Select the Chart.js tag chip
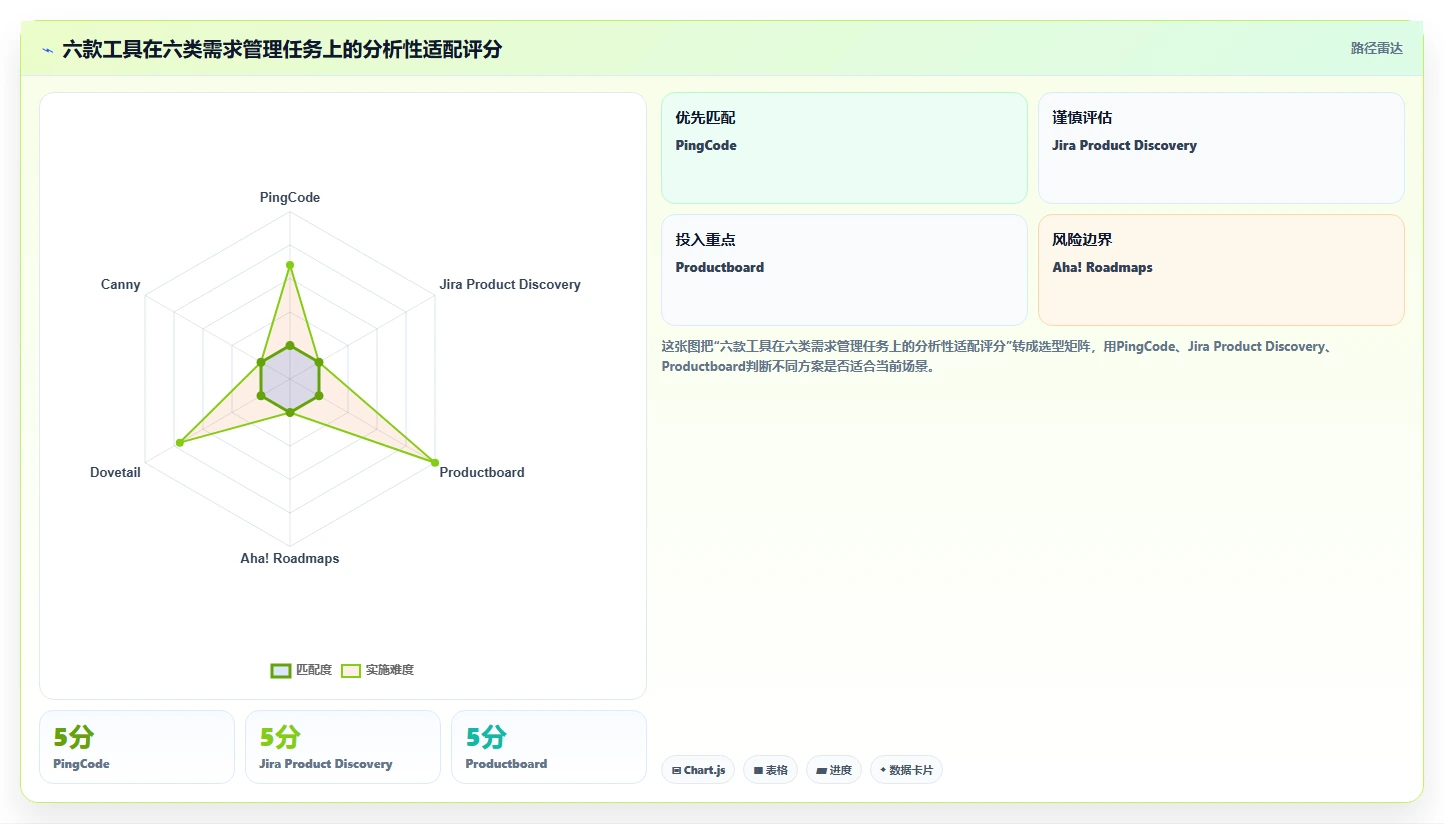1444x824 pixels. [x=698, y=770]
